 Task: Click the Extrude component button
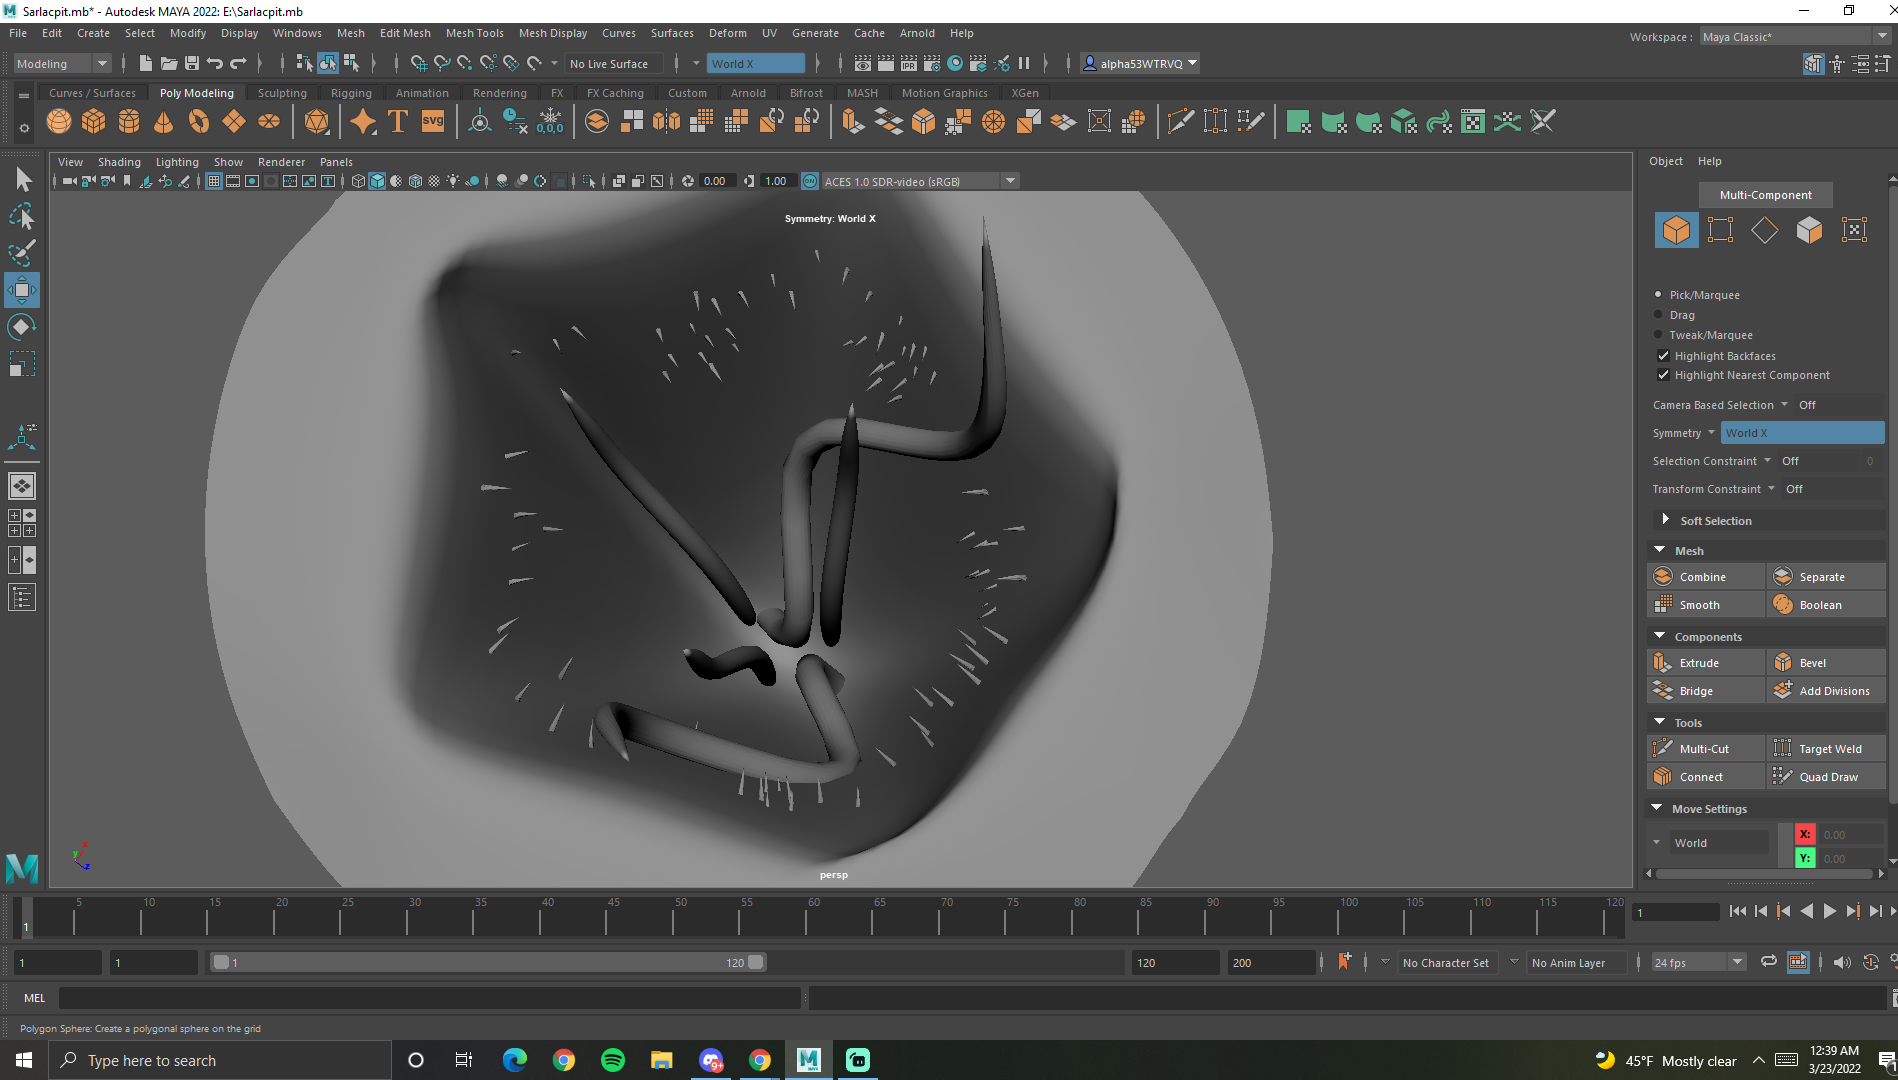pyautogui.click(x=1706, y=663)
